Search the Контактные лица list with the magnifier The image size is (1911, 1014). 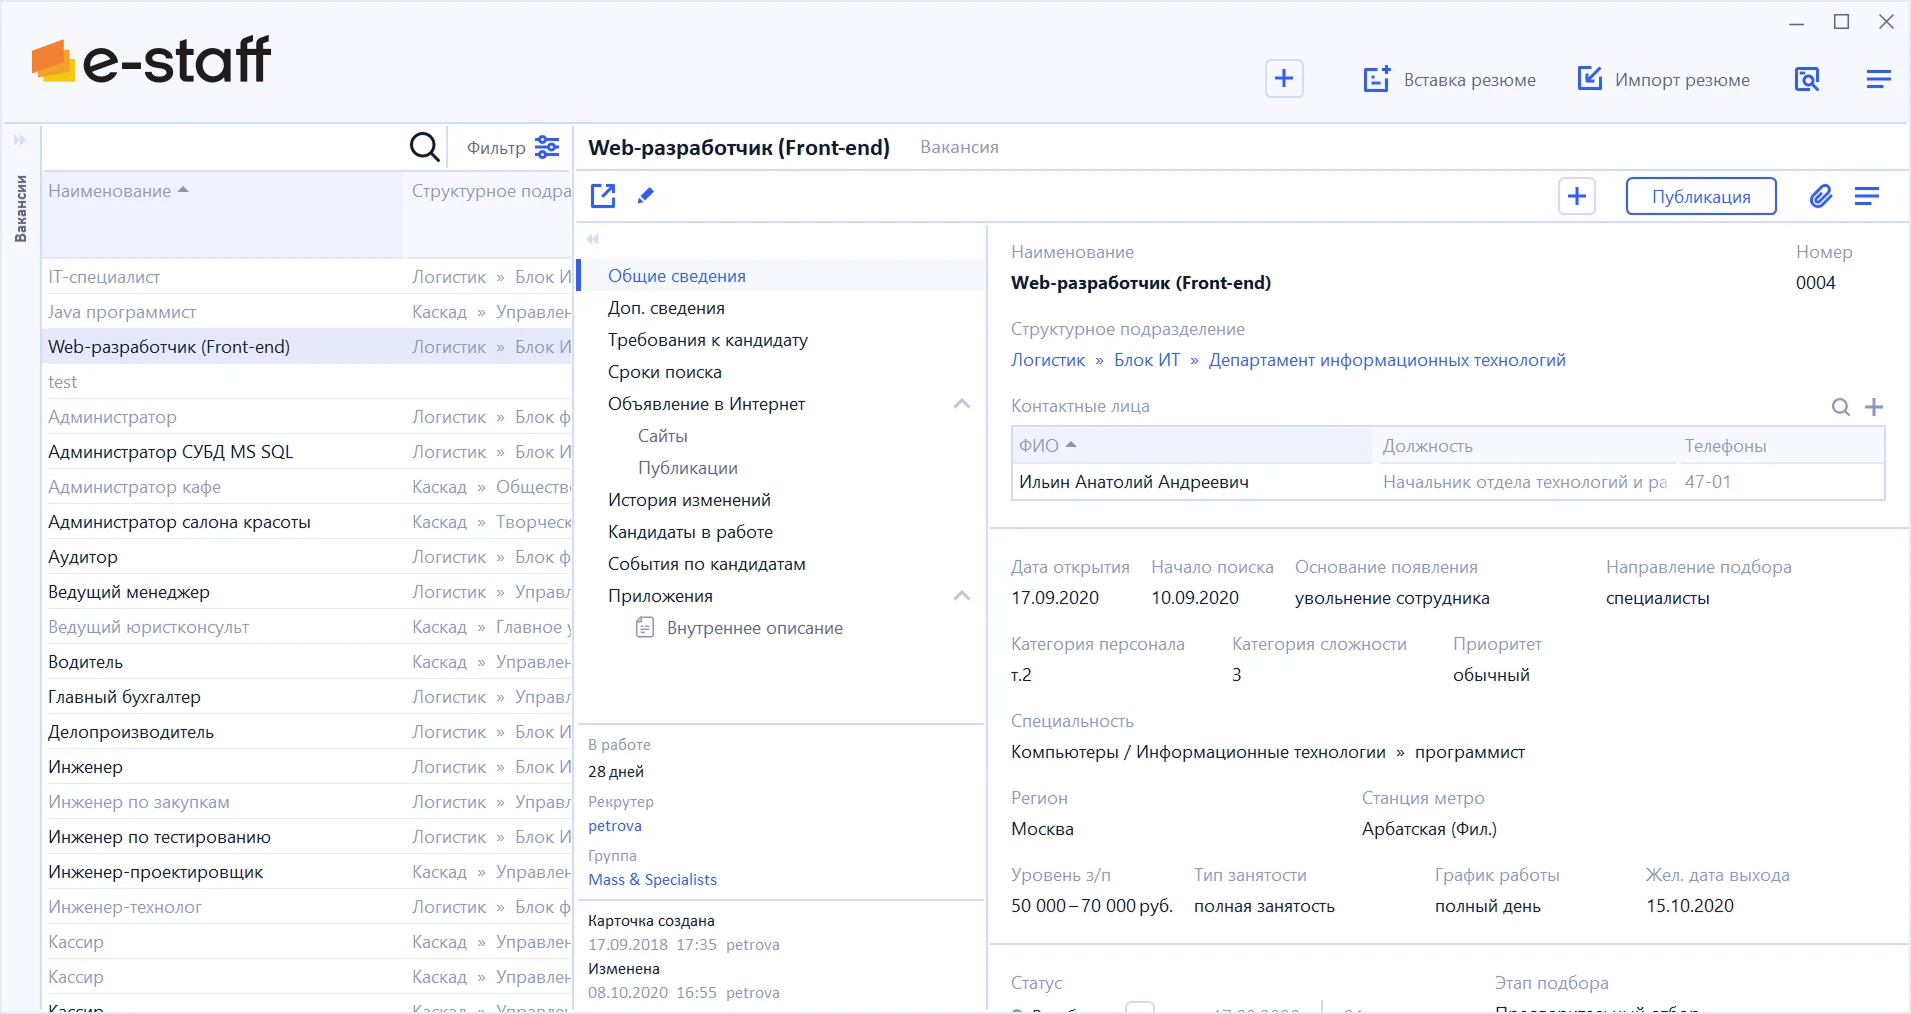[1840, 407]
